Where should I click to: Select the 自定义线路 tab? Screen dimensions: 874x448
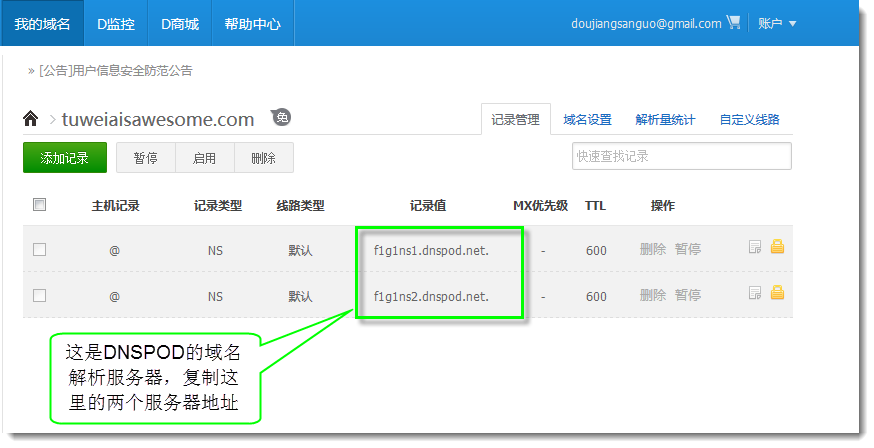749,119
